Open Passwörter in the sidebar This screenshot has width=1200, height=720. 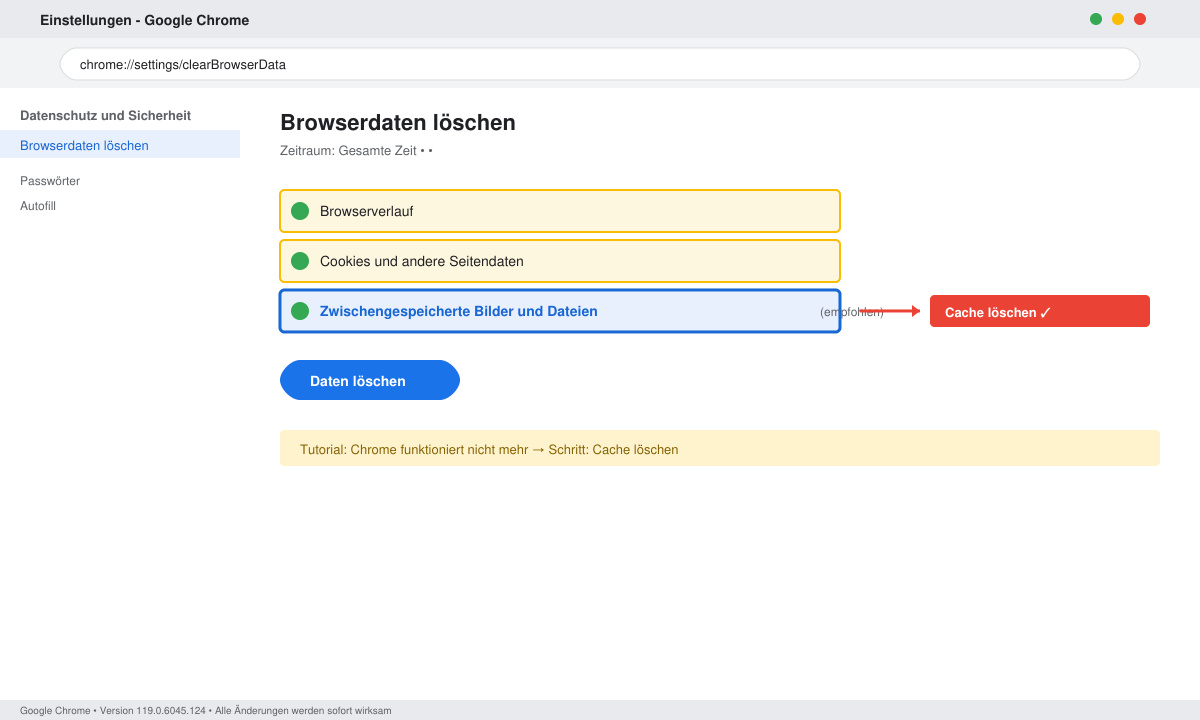[x=50, y=181]
